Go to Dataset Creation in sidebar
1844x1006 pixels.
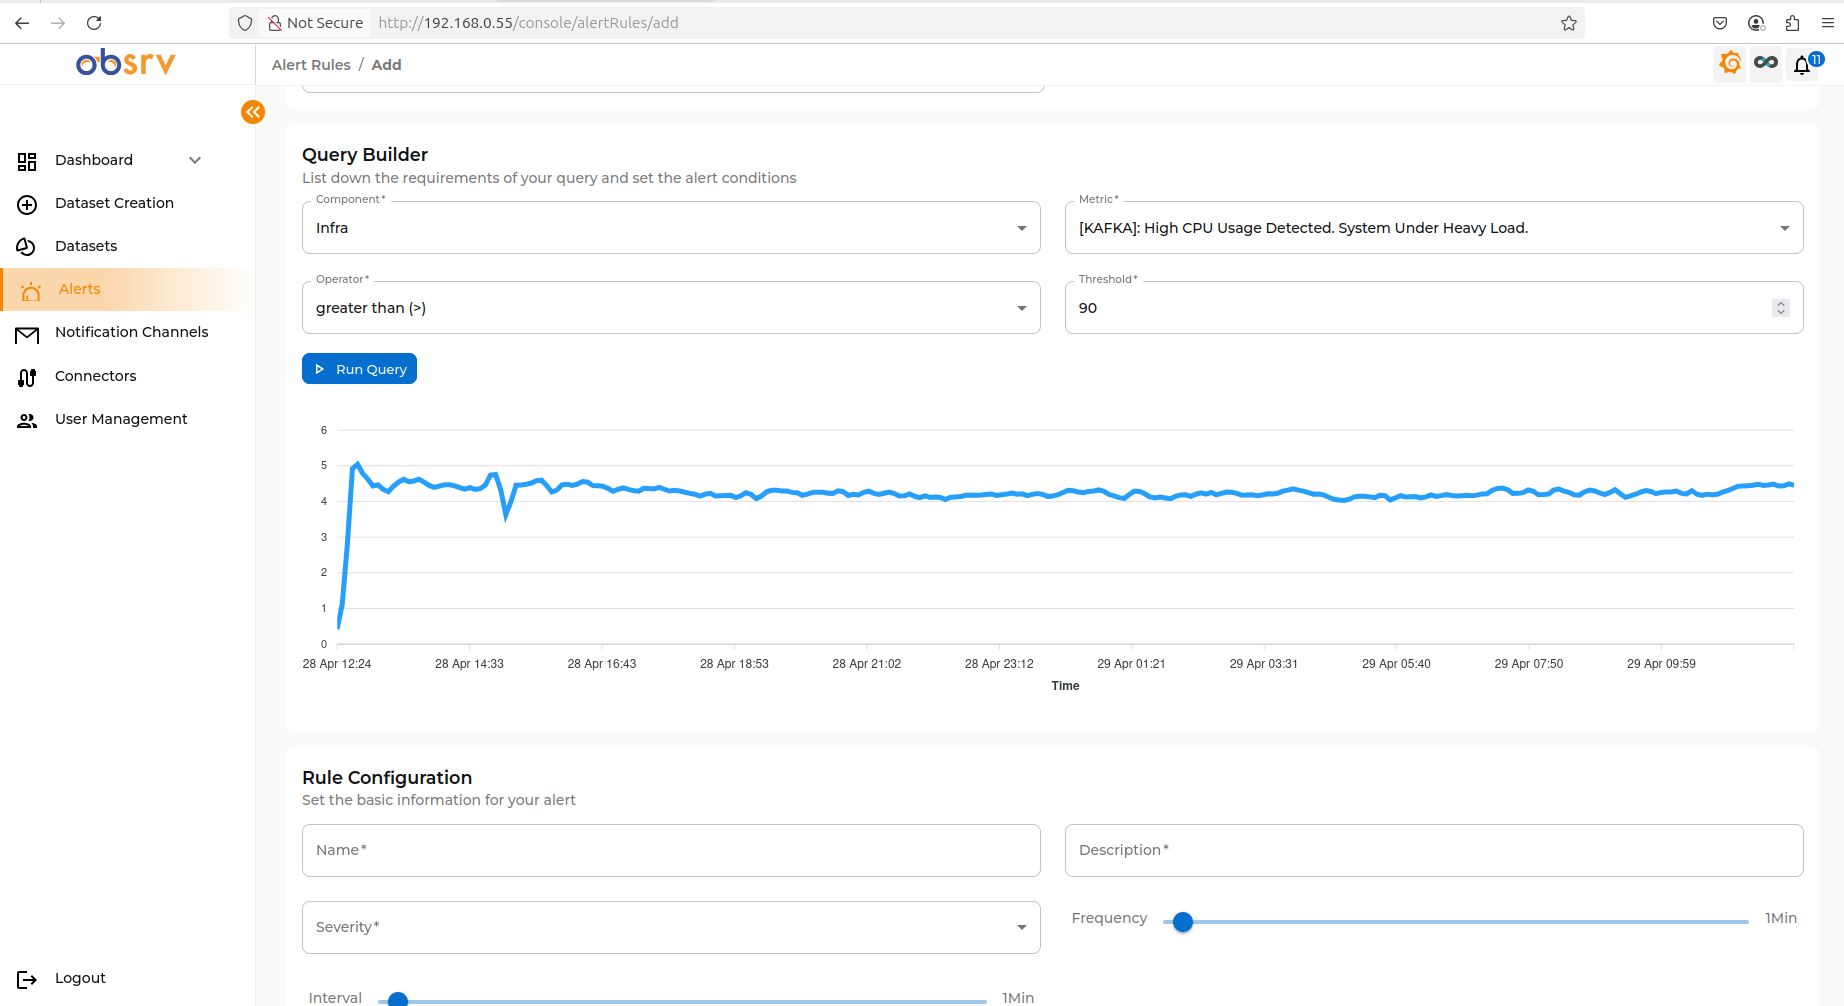tap(114, 203)
